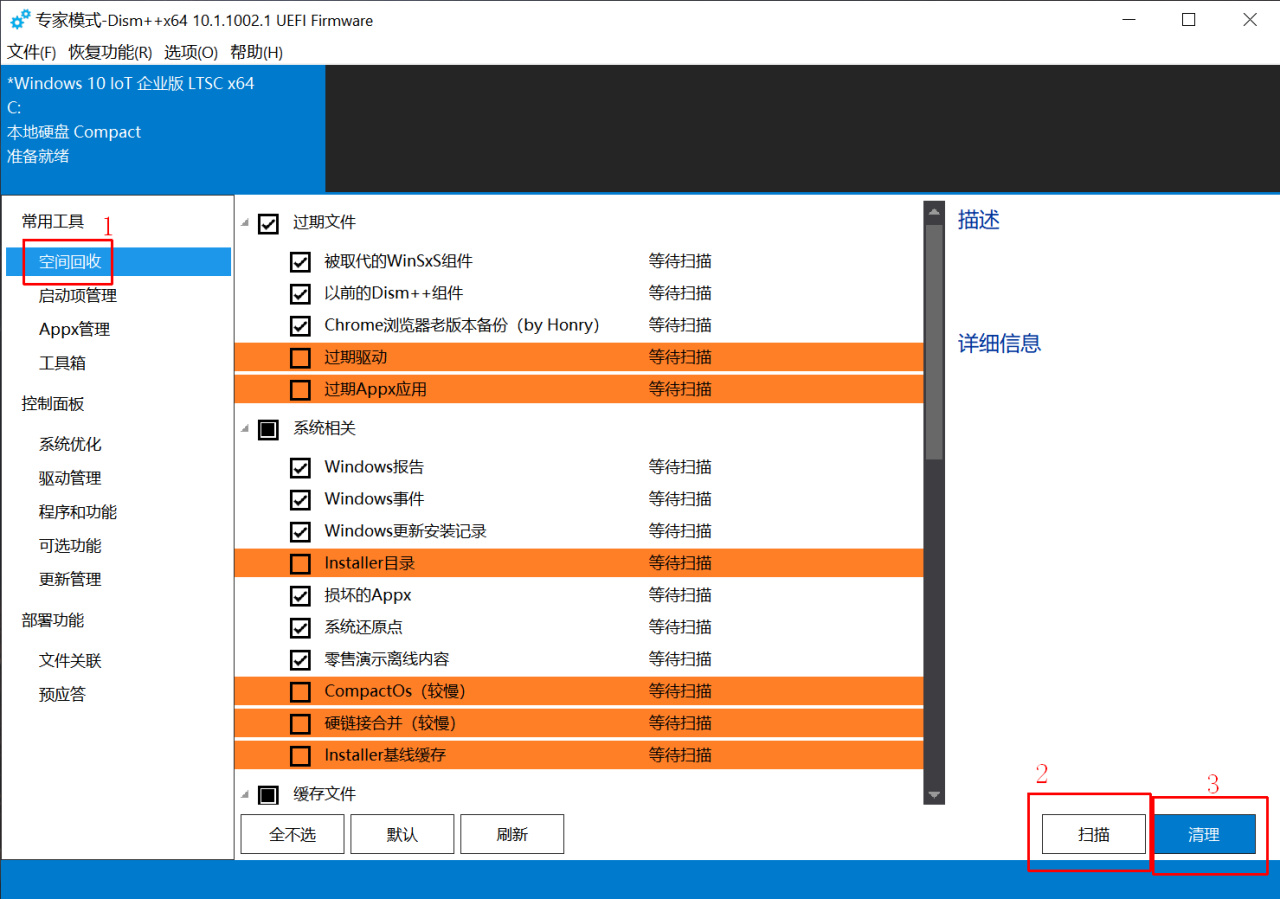
Task: Click the 扫描 button
Action: tap(1094, 834)
